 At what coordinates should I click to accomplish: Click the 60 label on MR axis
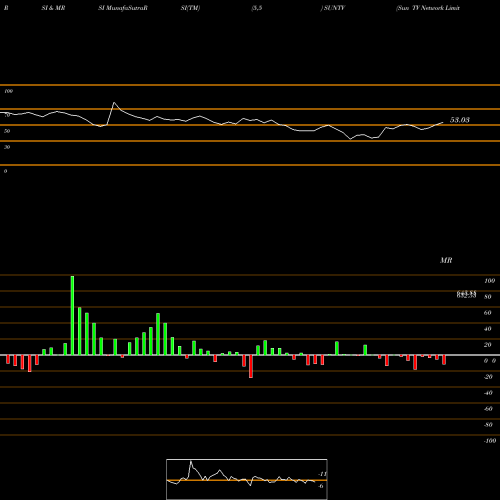point(487,313)
